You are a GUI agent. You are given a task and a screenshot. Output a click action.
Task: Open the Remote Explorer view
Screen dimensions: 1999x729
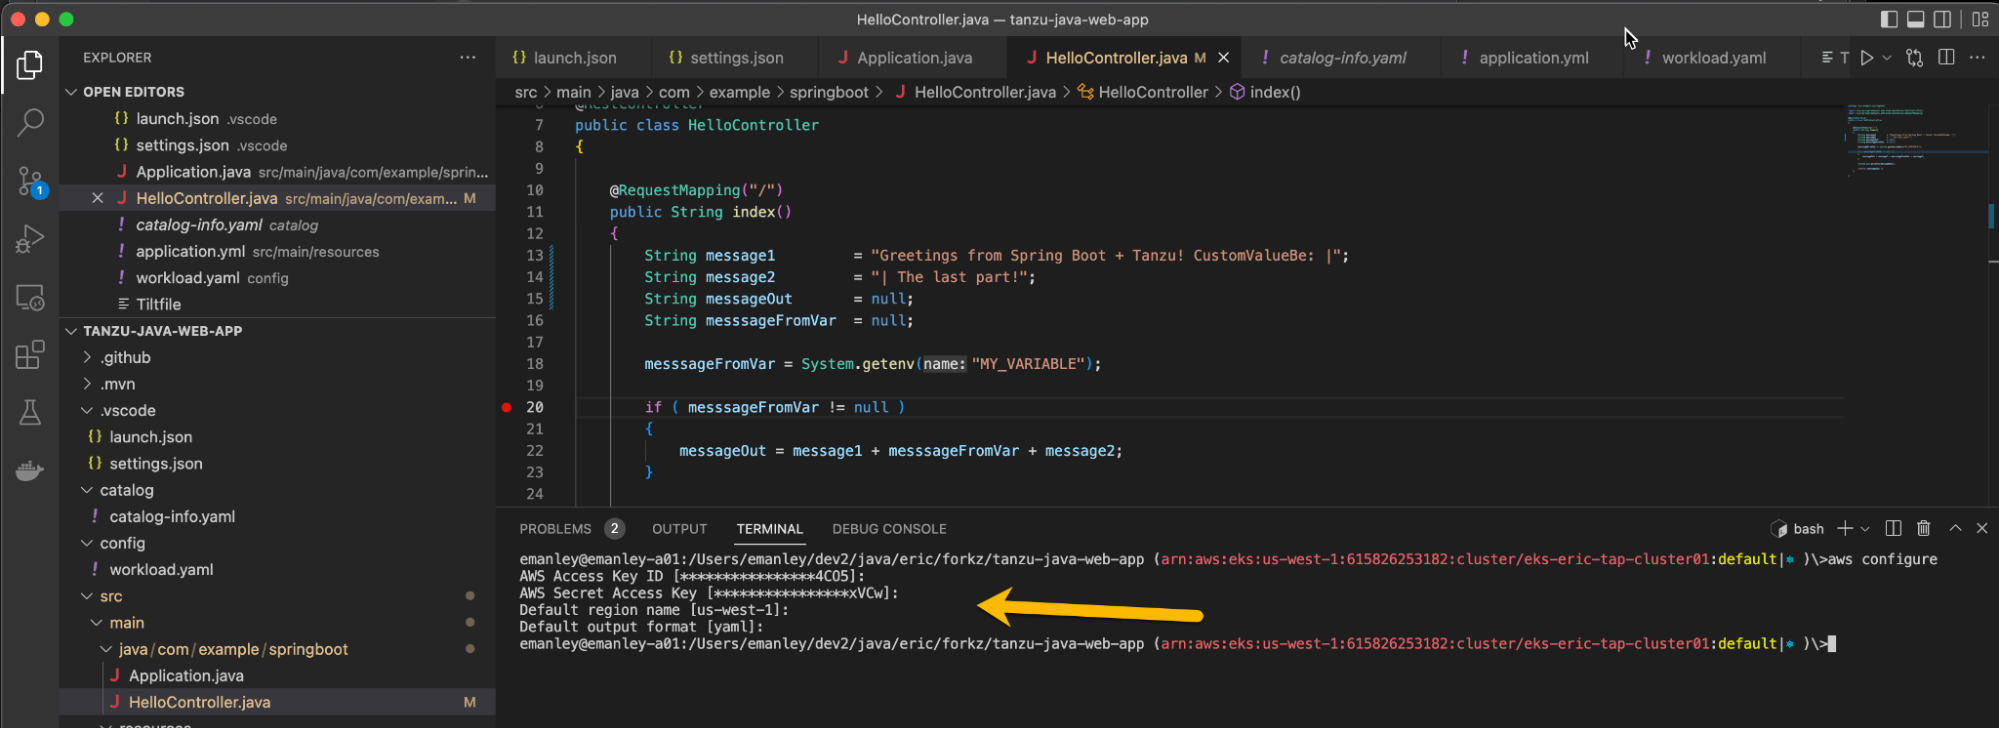pyautogui.click(x=30, y=297)
